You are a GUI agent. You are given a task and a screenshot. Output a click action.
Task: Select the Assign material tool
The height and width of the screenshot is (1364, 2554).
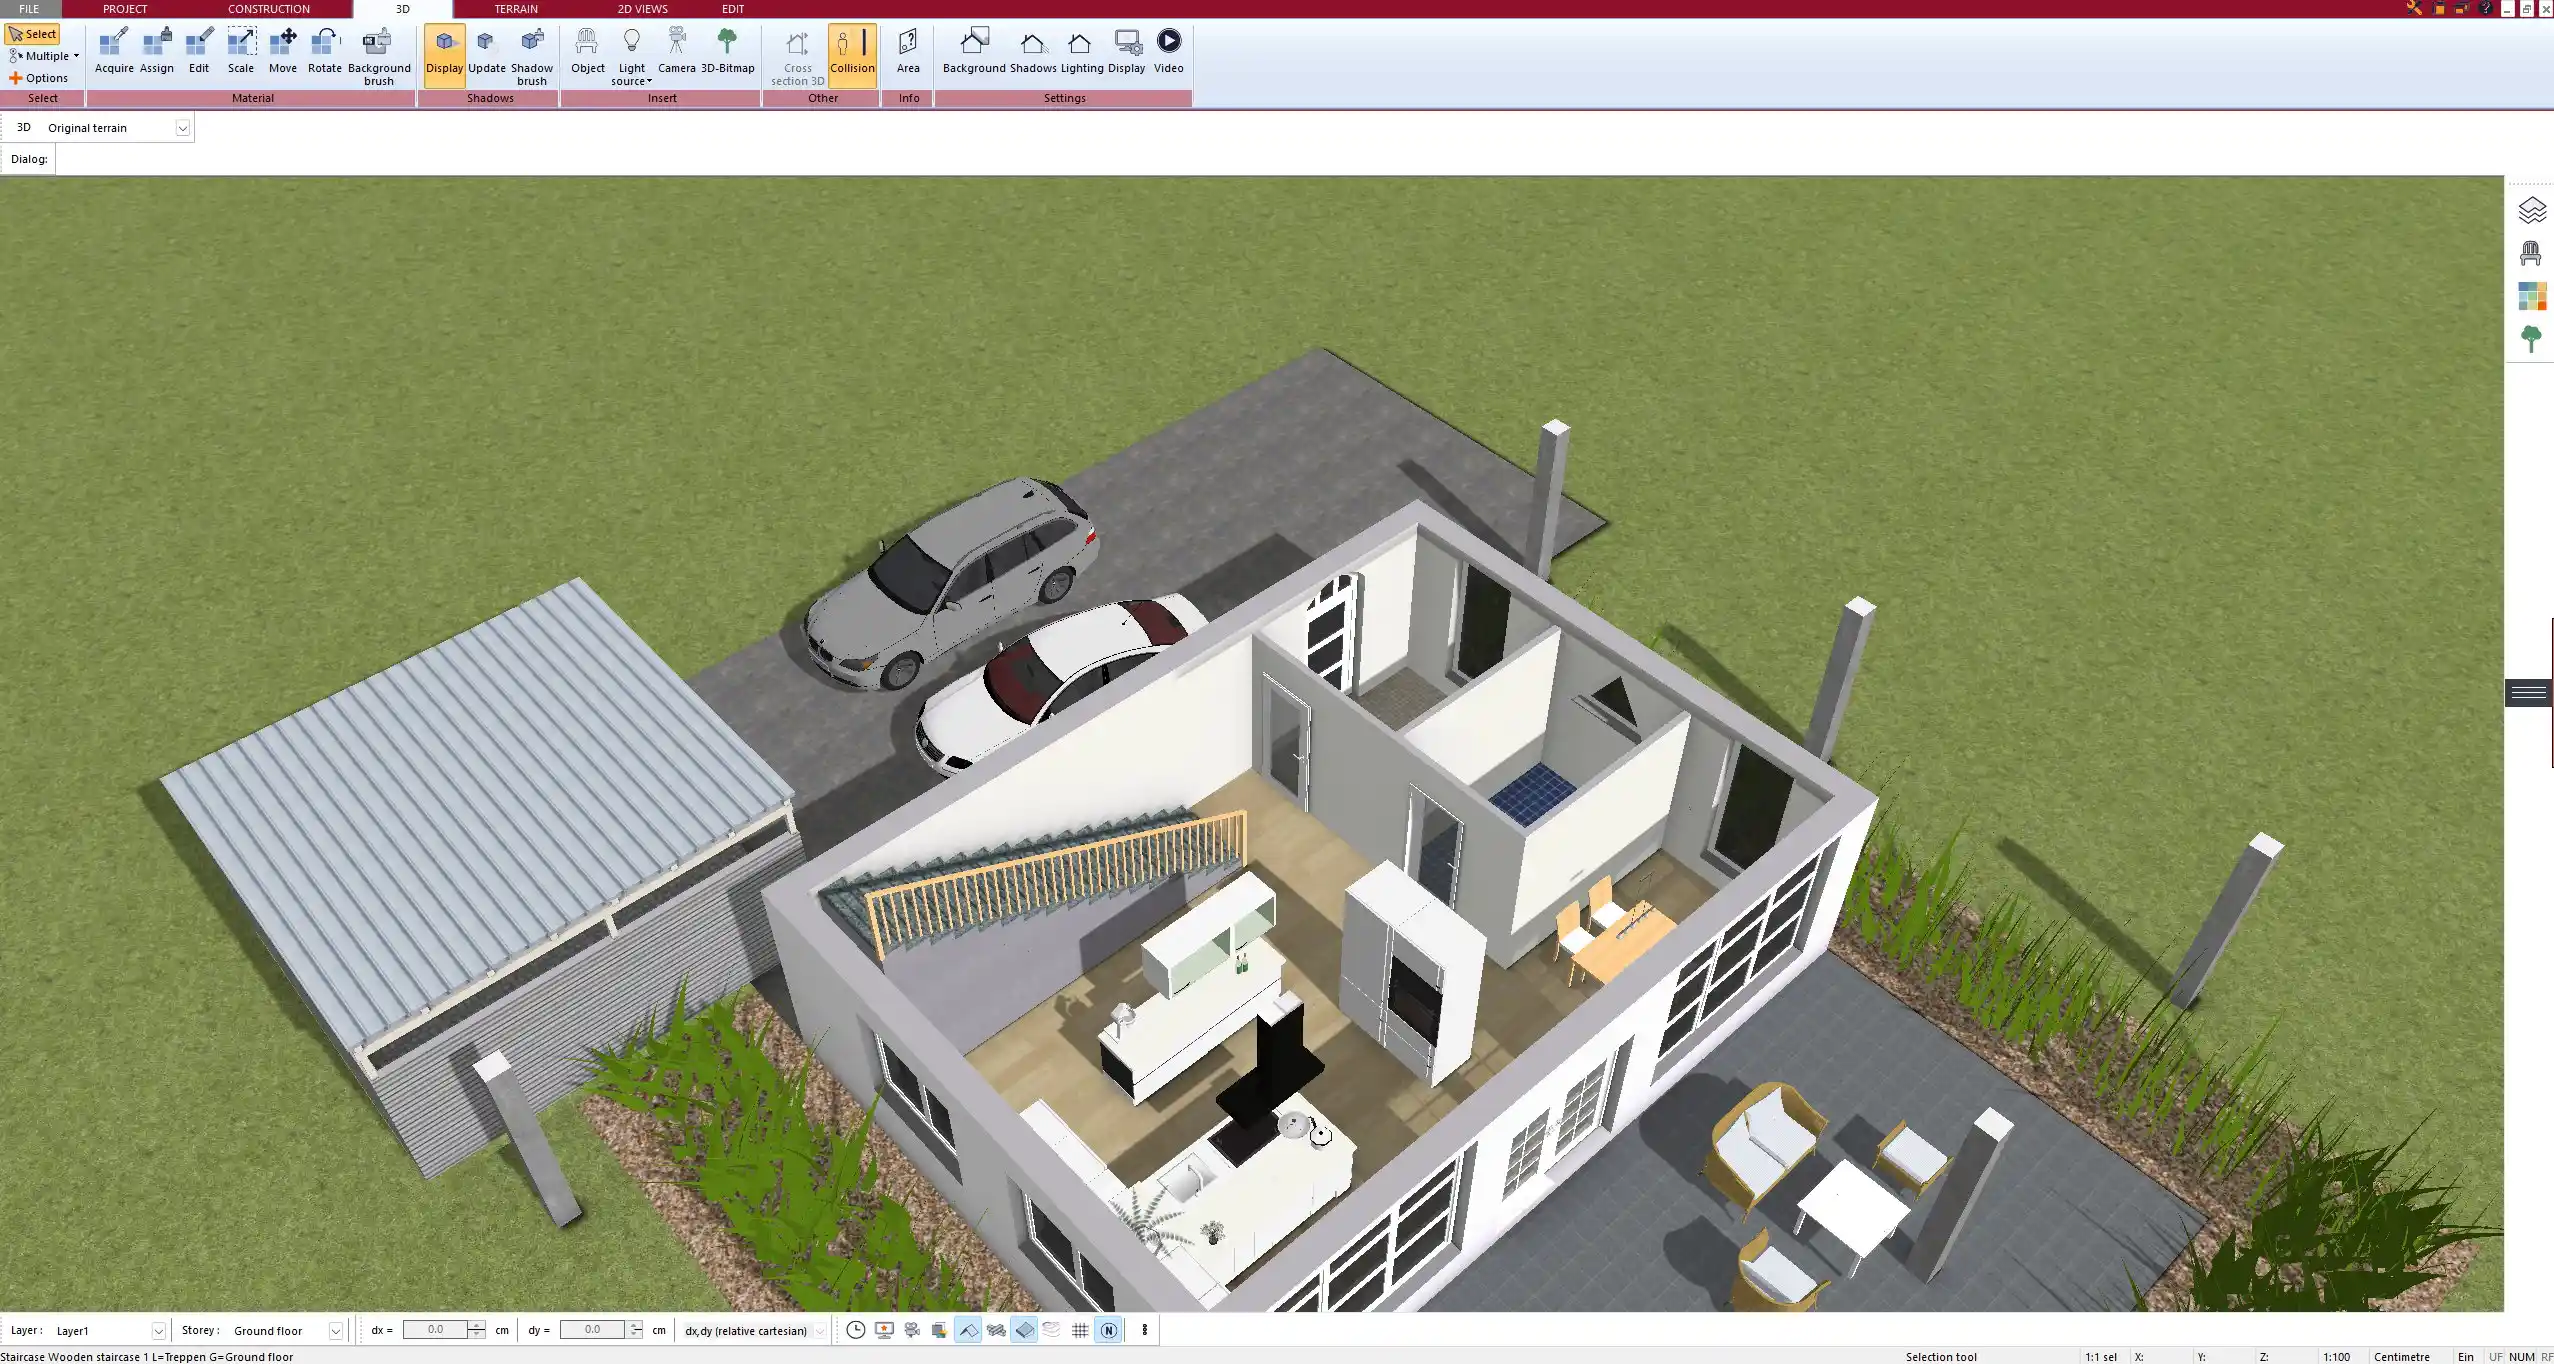(x=156, y=51)
